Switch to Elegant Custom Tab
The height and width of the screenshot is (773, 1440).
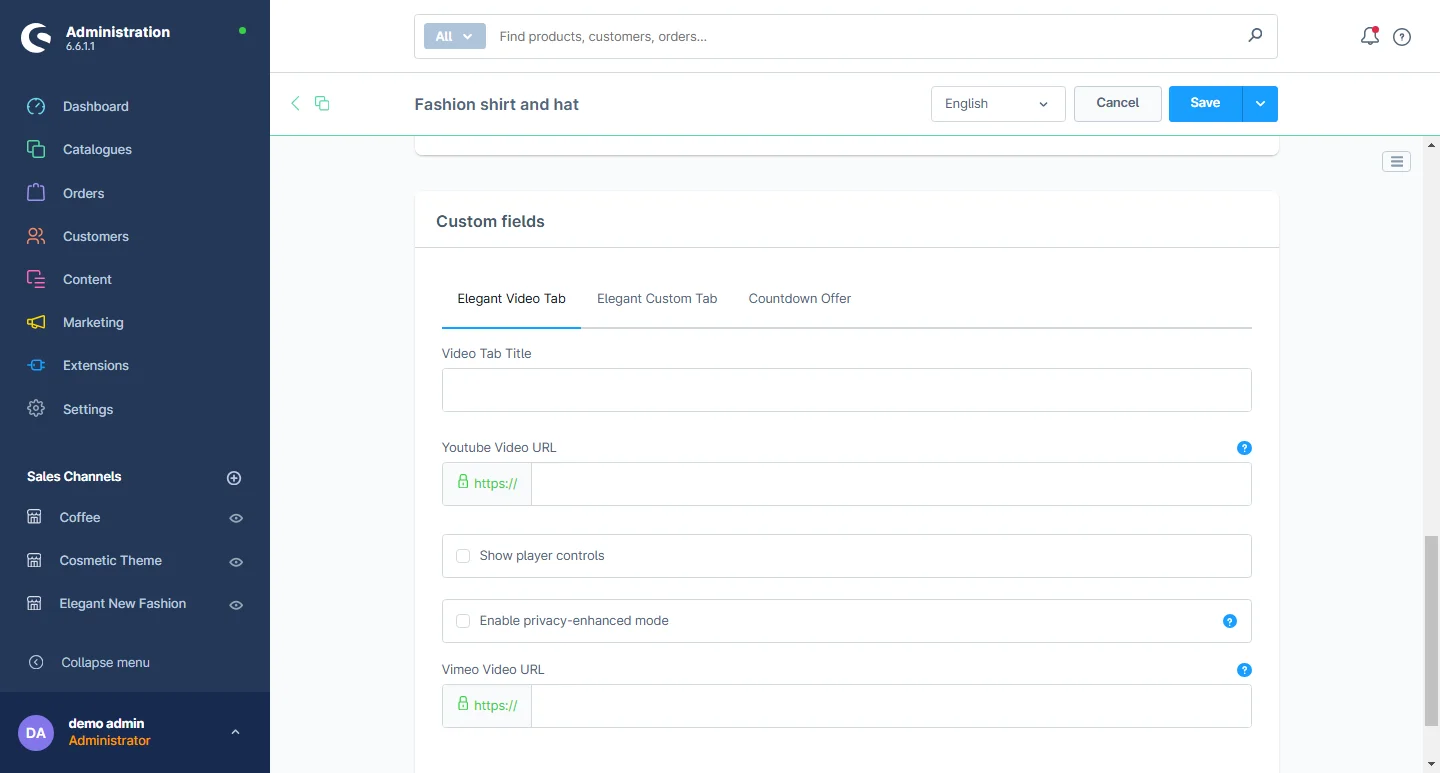pos(657,298)
